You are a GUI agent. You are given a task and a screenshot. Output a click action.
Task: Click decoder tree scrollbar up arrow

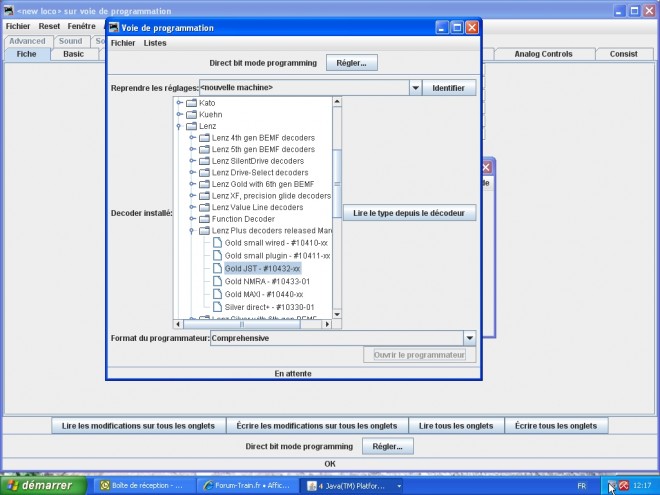click(x=337, y=101)
